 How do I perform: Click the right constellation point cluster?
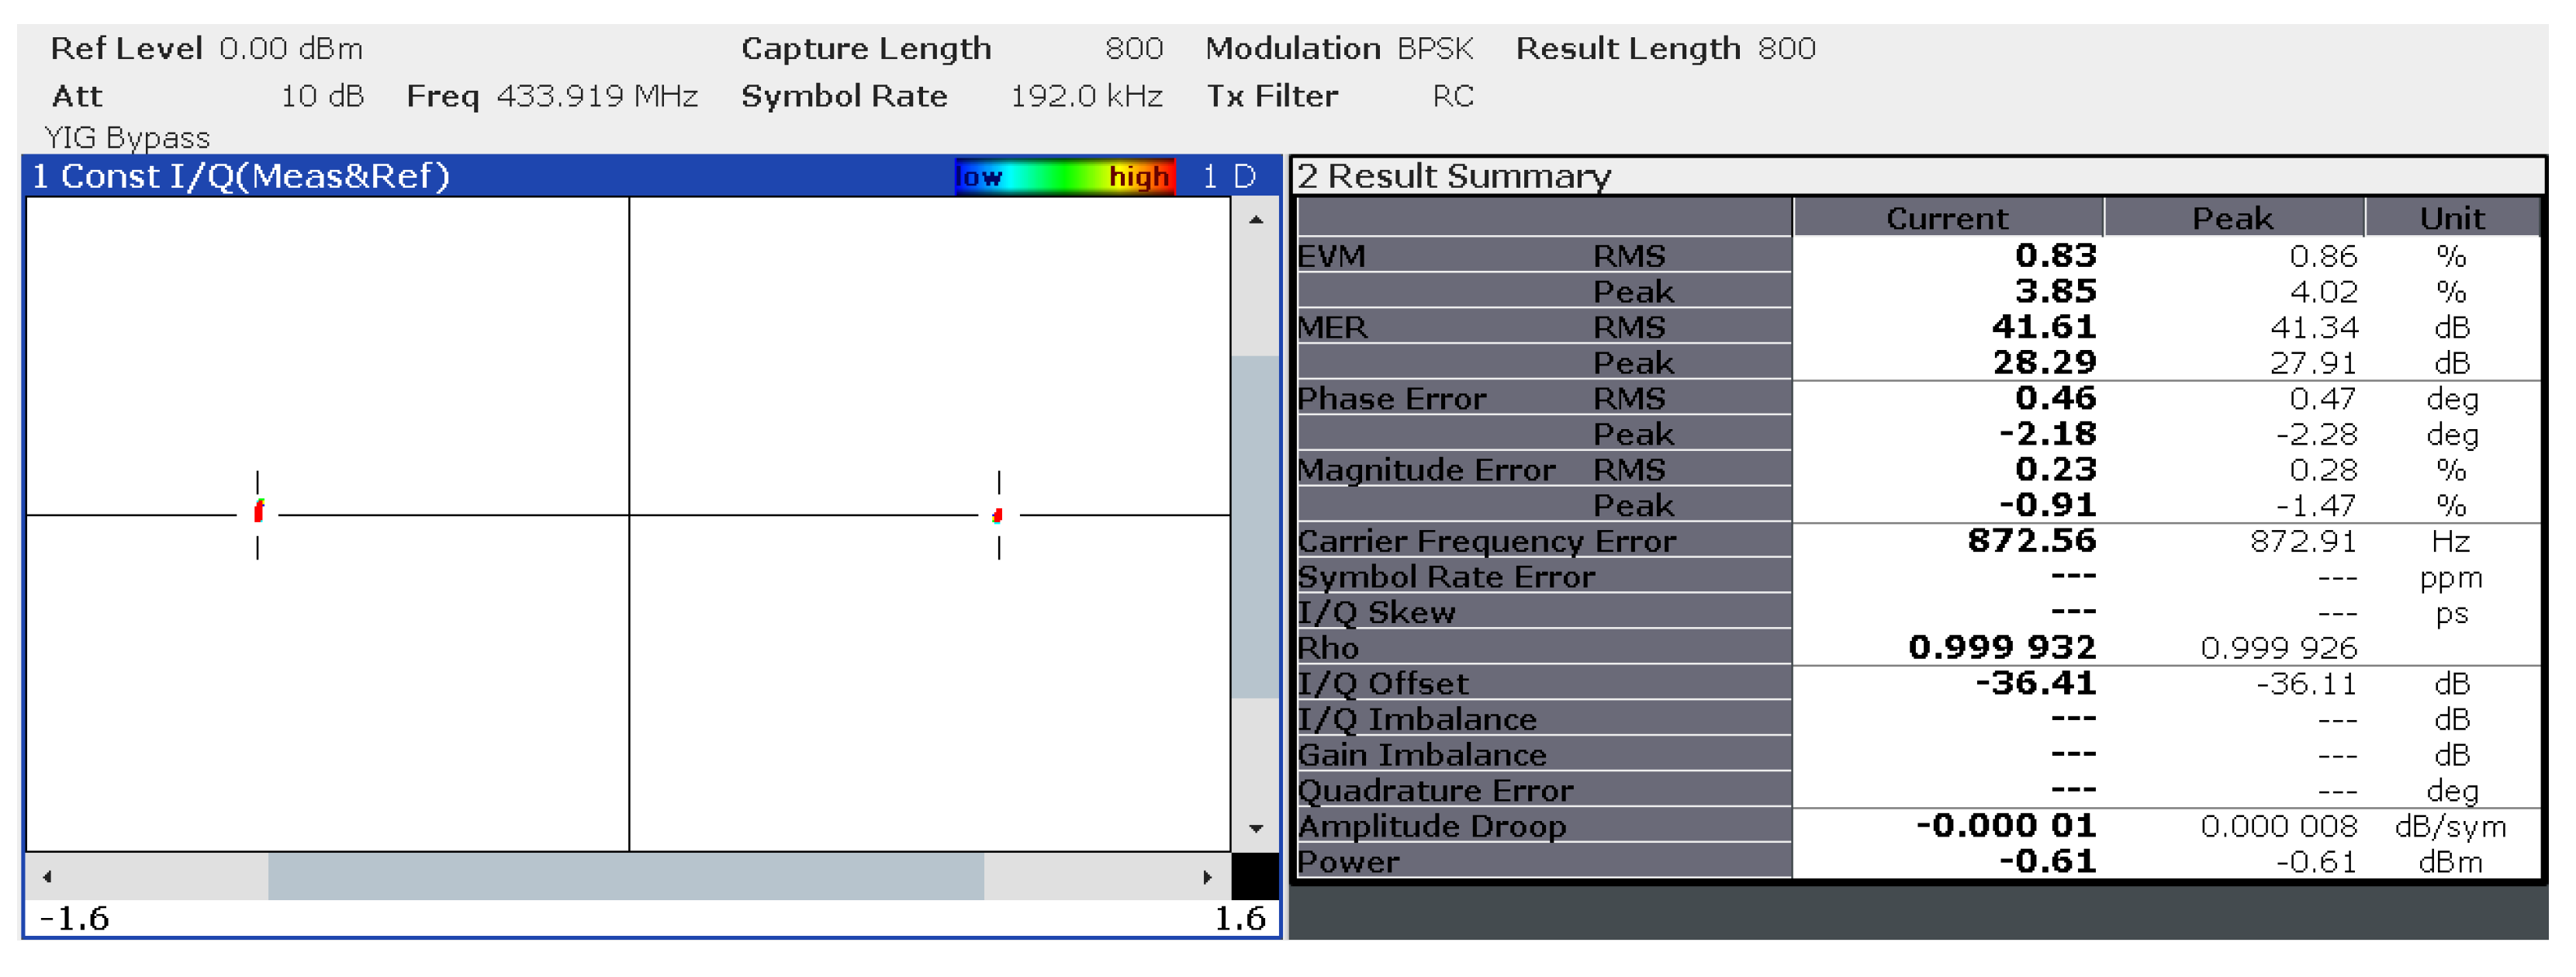997,516
